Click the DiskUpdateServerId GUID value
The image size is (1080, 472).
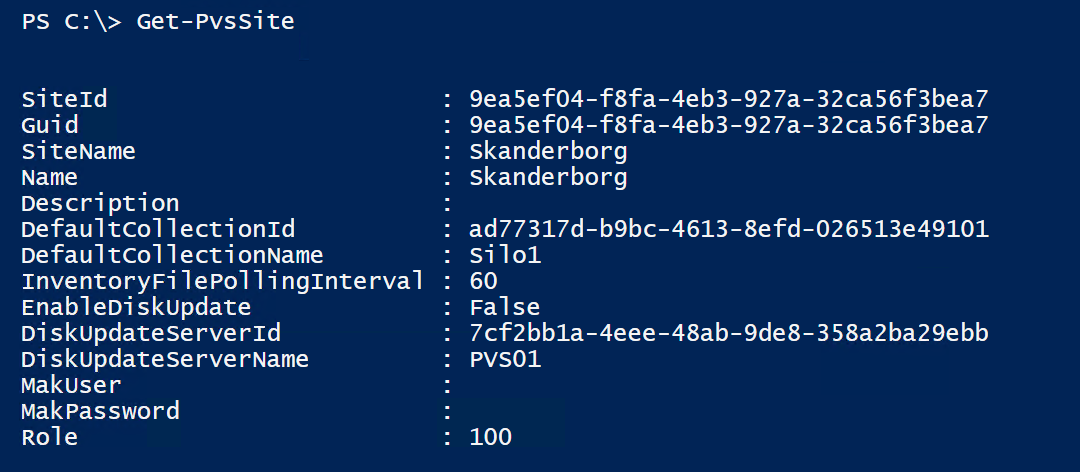[729, 334]
